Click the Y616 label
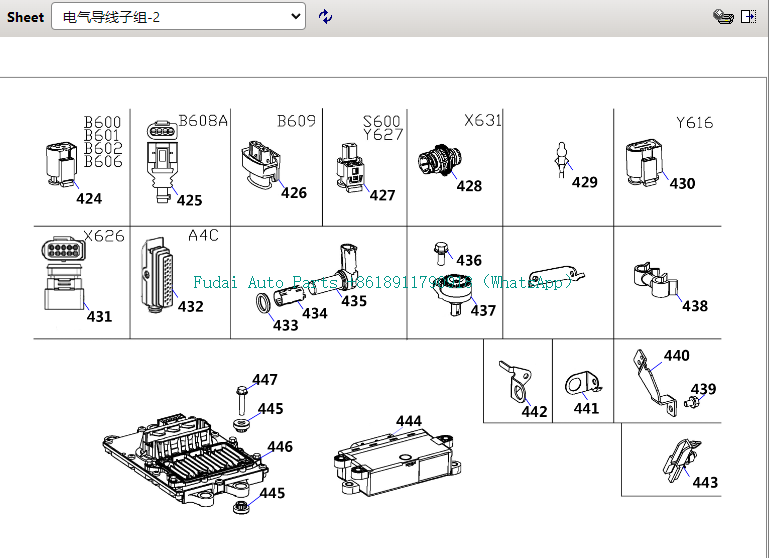The width and height of the screenshot is (775, 558). [694, 123]
